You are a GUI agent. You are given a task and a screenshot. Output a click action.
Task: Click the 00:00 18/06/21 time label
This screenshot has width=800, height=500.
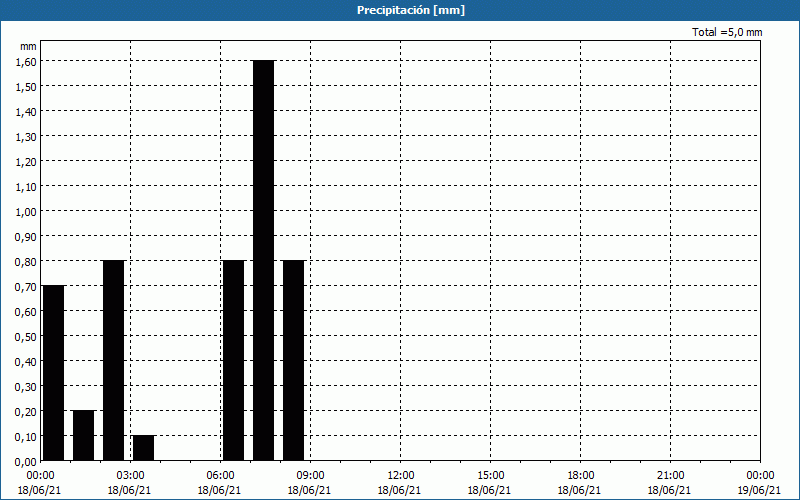[40, 483]
